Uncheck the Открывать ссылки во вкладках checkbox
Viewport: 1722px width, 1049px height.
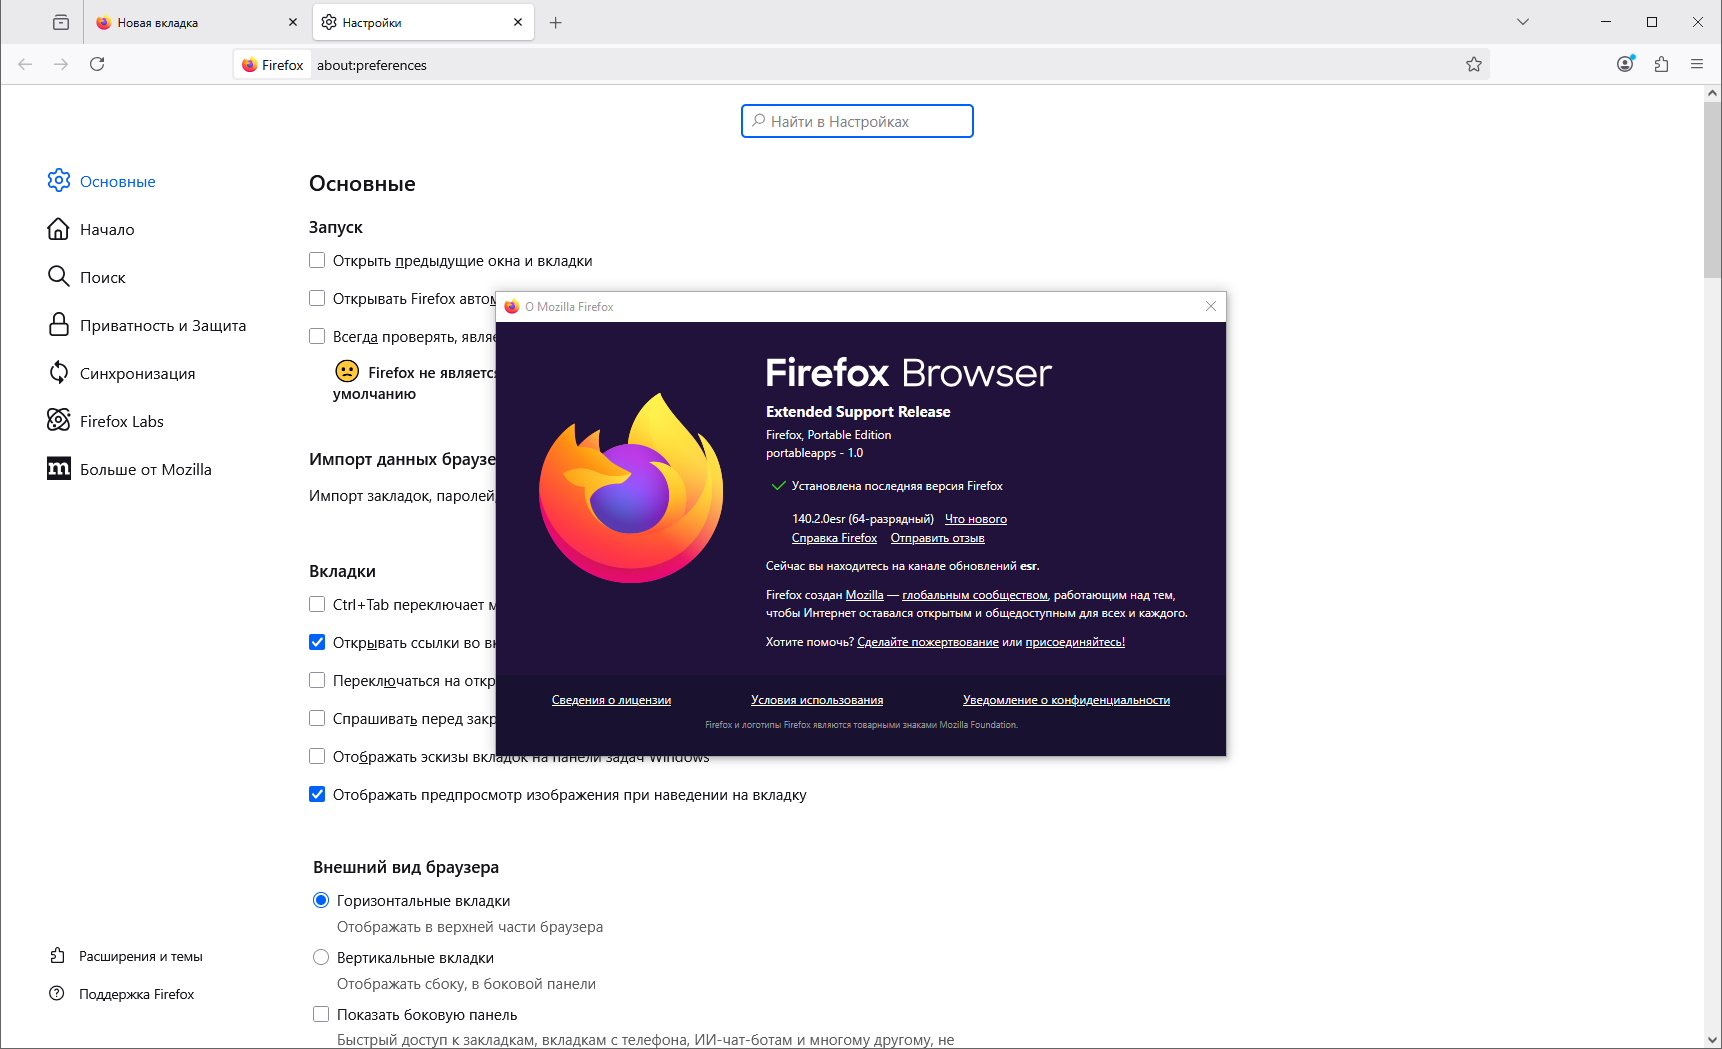317,642
